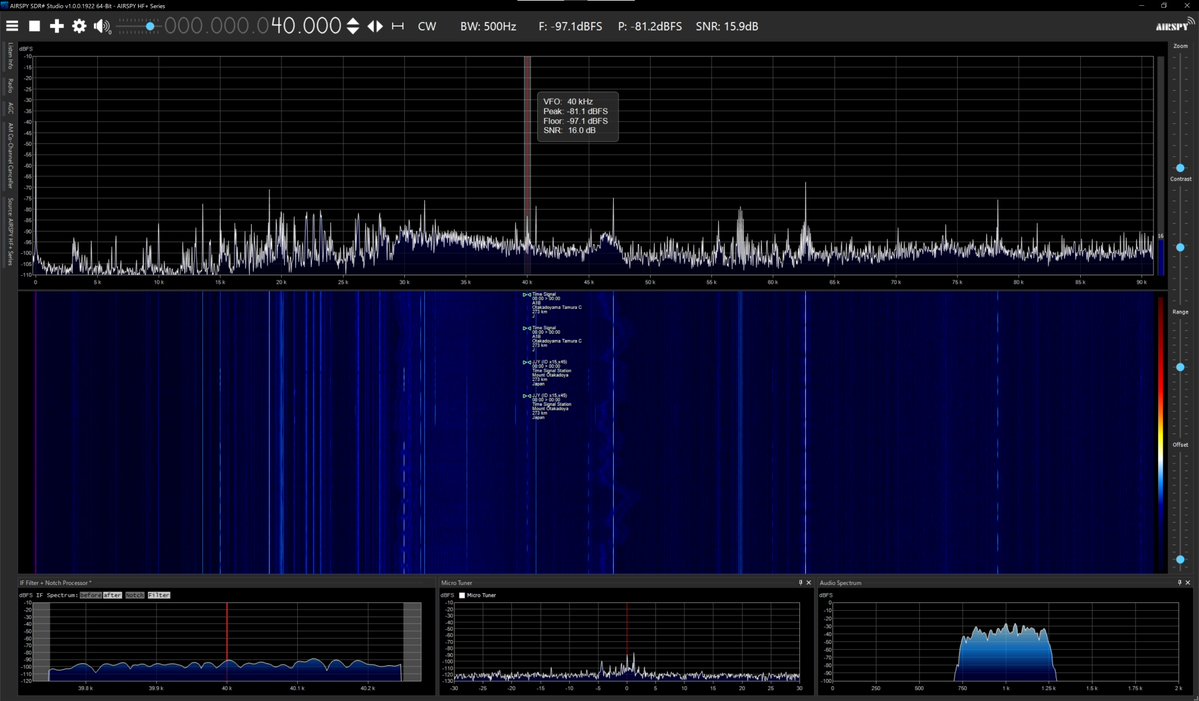Toggle the IF Spectrum 'notch' button
This screenshot has height=701, width=1199.
pyautogui.click(x=135, y=595)
